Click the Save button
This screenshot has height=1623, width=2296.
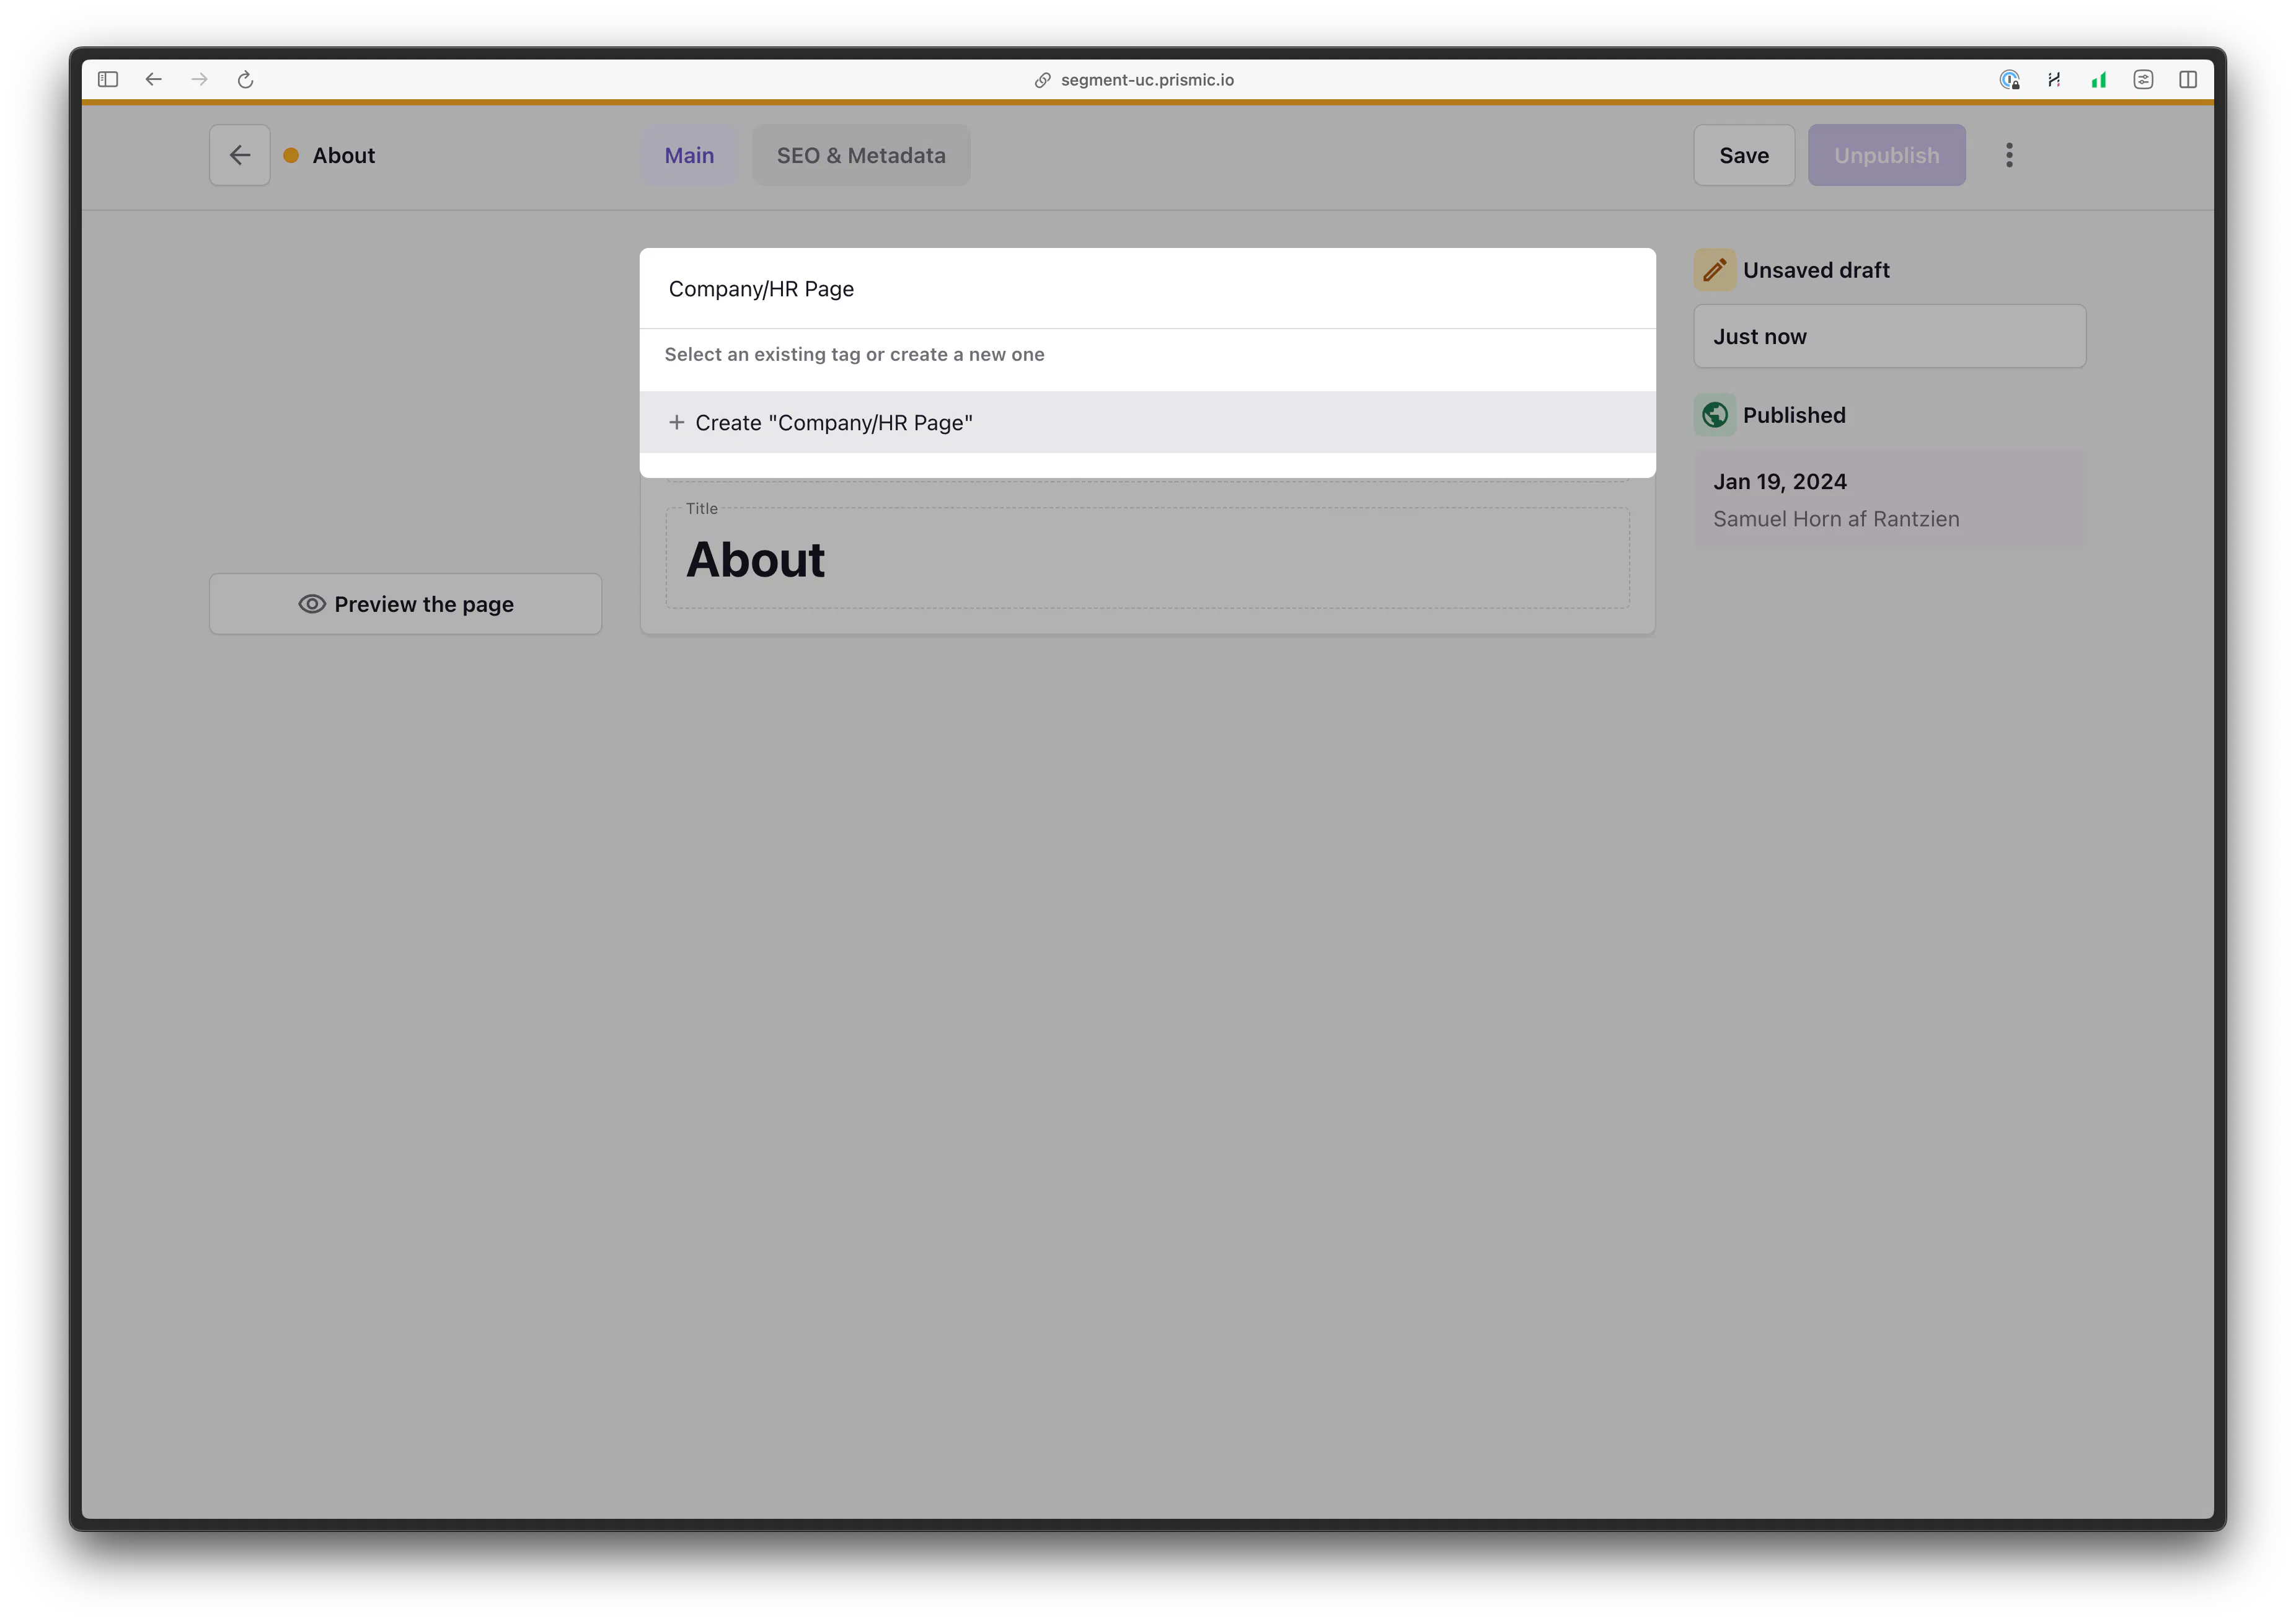1744,155
